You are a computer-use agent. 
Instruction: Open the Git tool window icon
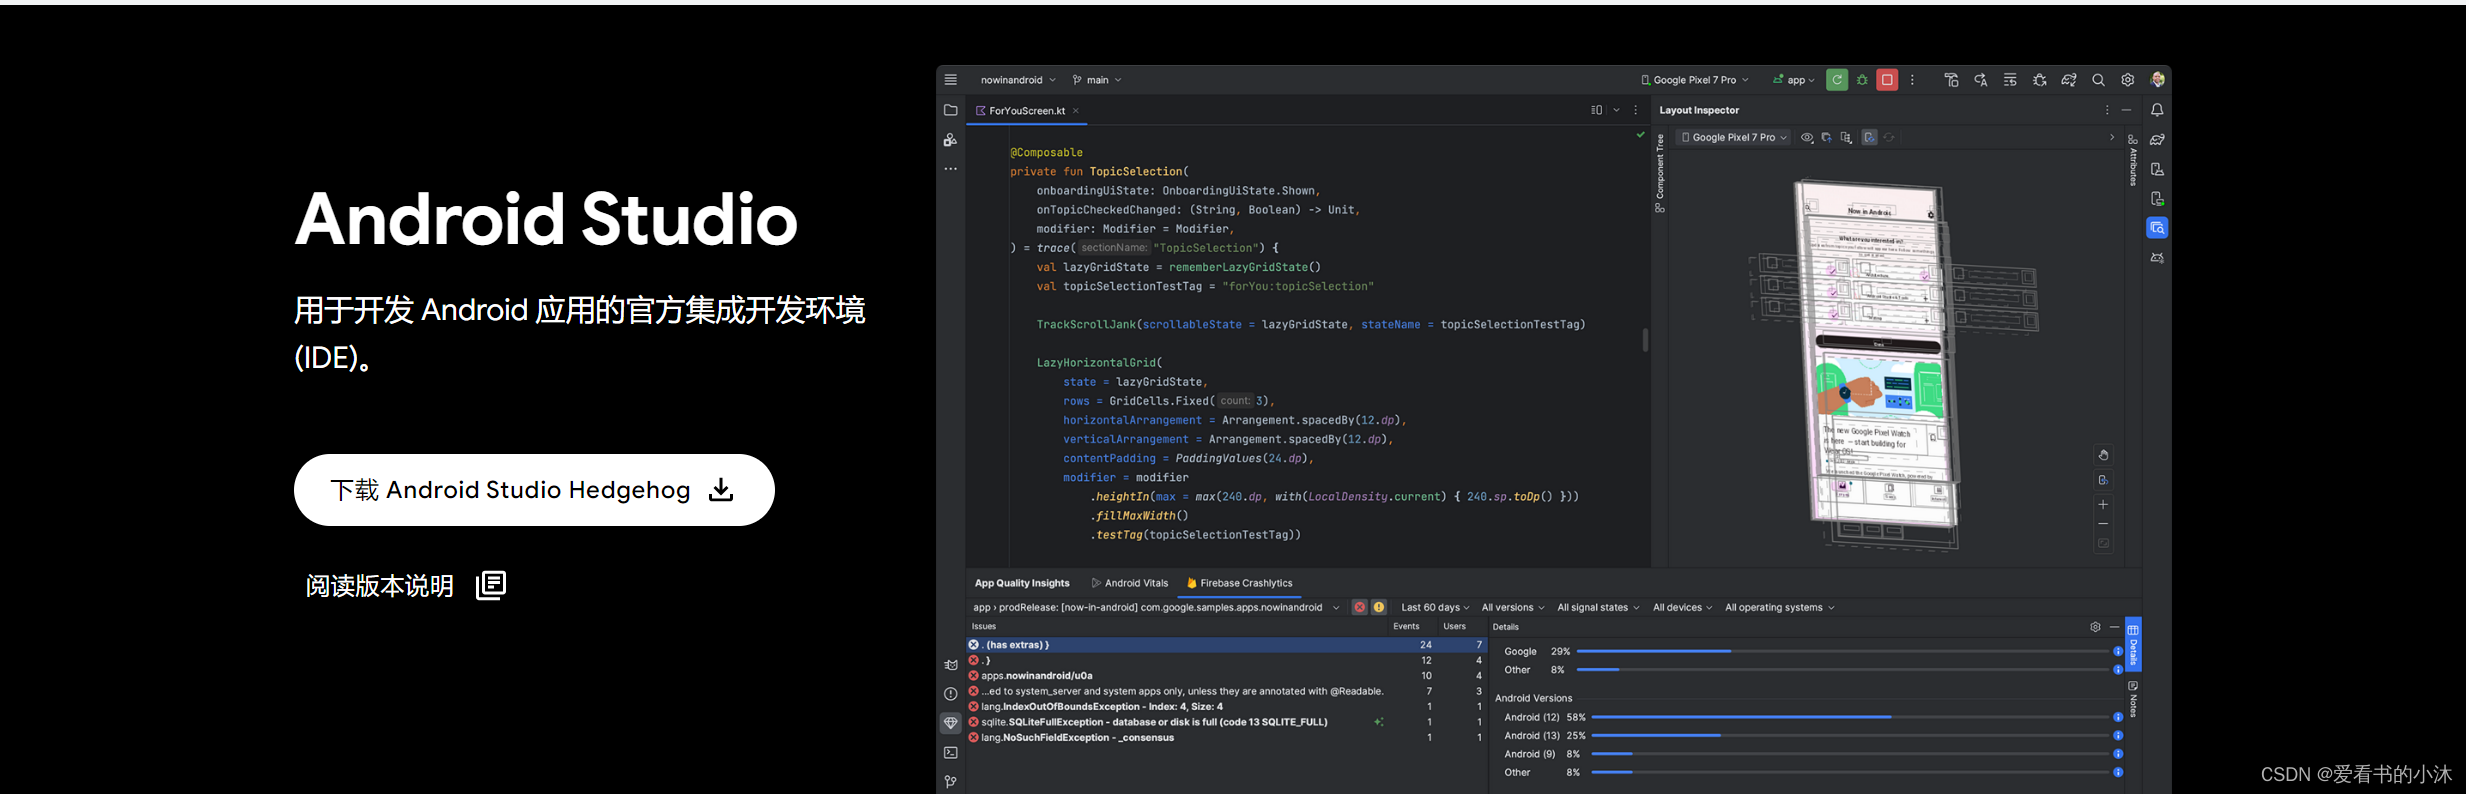coord(950,782)
